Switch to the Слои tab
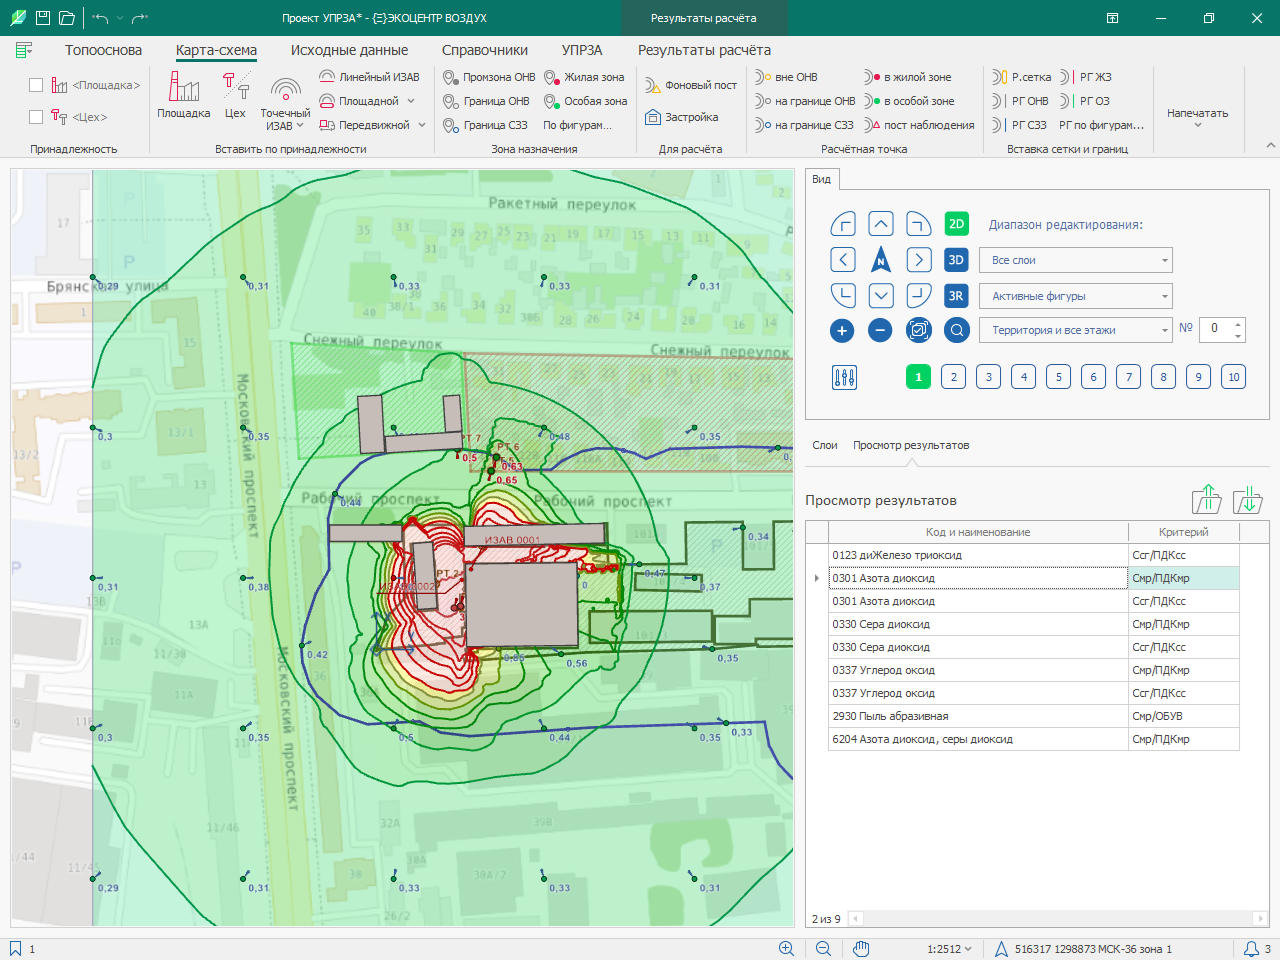 click(825, 445)
